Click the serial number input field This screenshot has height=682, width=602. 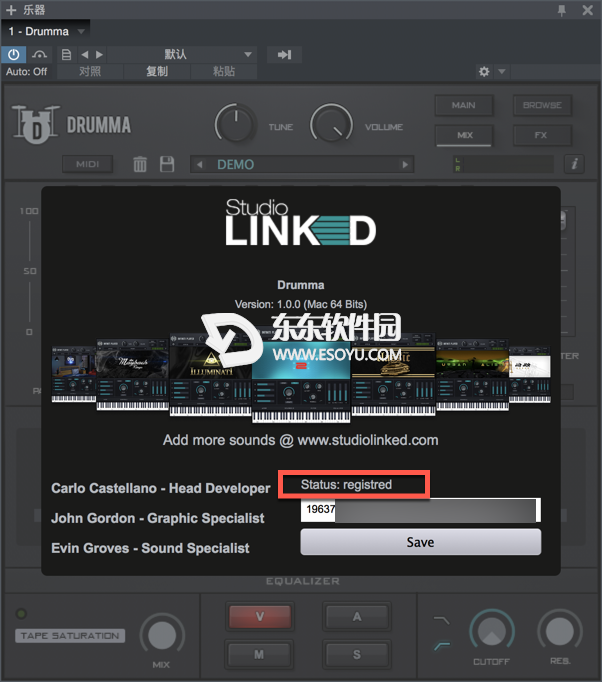click(x=421, y=510)
